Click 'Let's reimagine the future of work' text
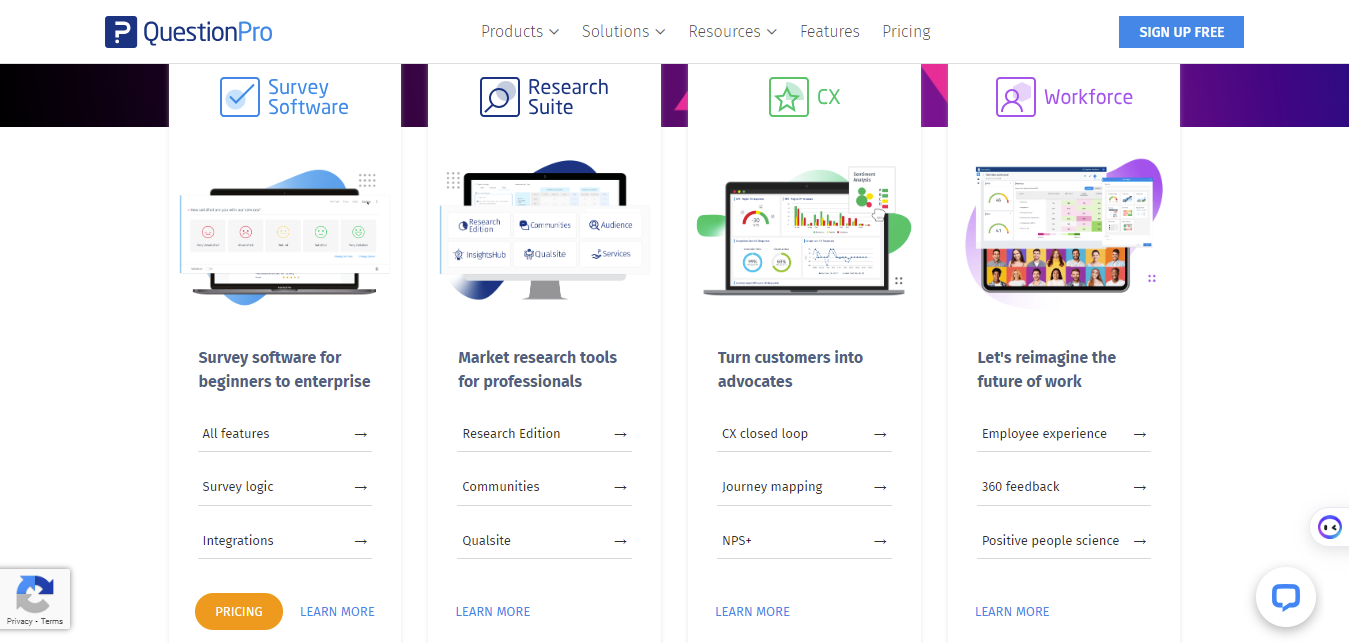1349x643 pixels. [x=1046, y=369]
